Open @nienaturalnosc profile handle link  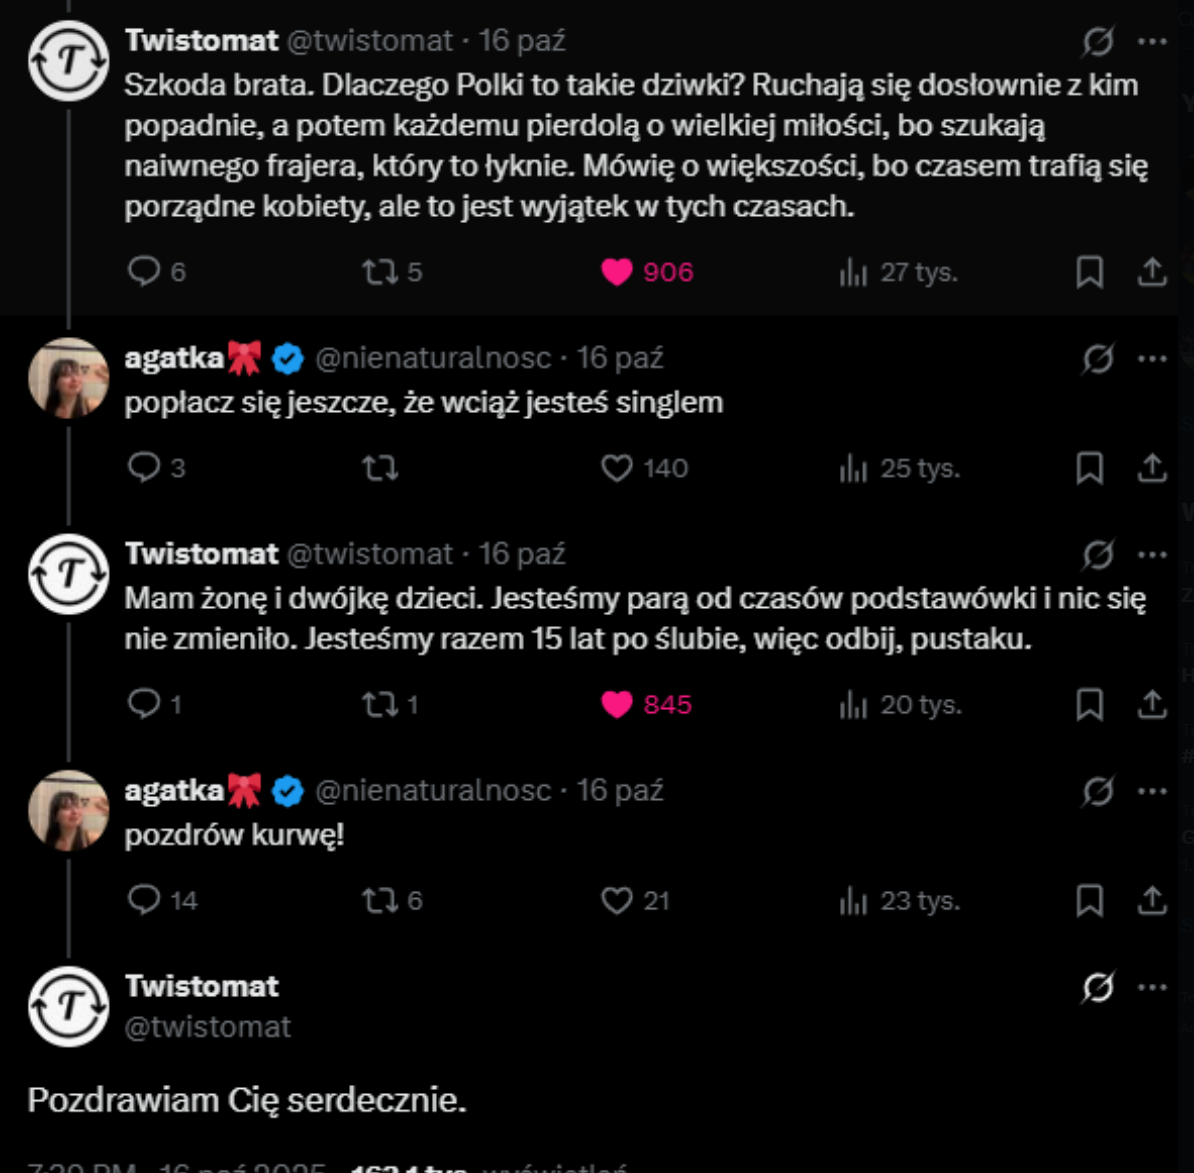coord(433,358)
